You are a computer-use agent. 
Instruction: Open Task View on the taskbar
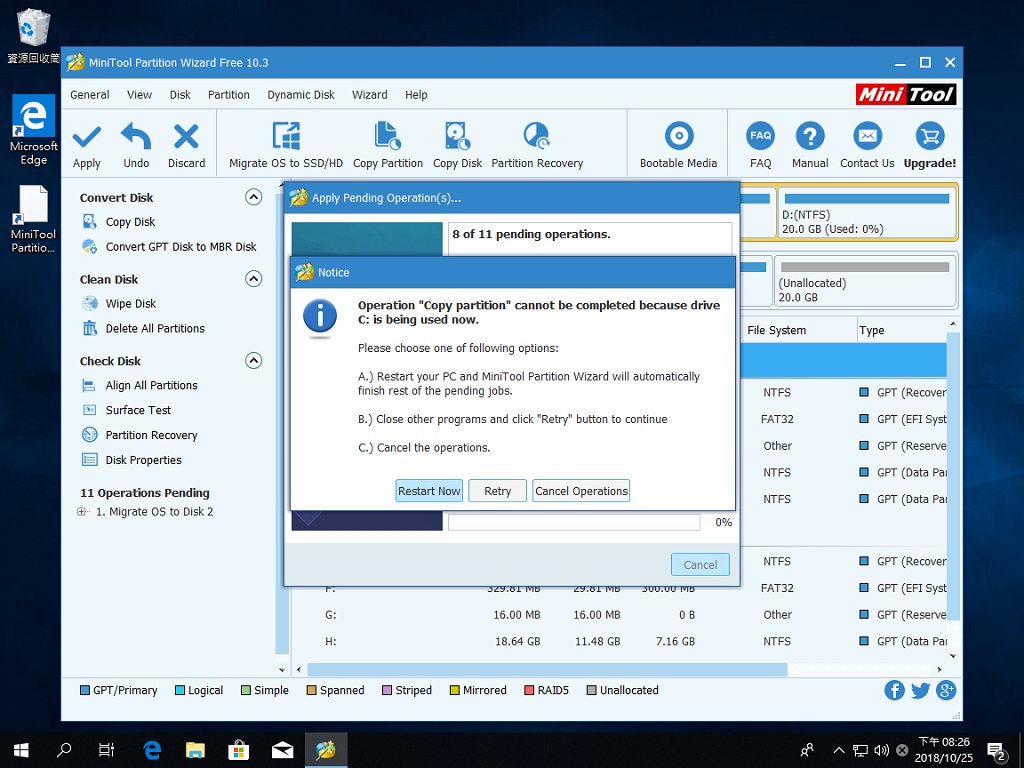[x=106, y=750]
